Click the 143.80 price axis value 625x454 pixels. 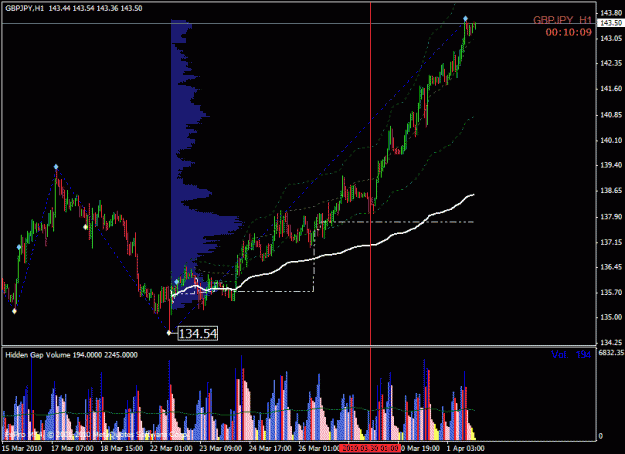click(x=611, y=13)
